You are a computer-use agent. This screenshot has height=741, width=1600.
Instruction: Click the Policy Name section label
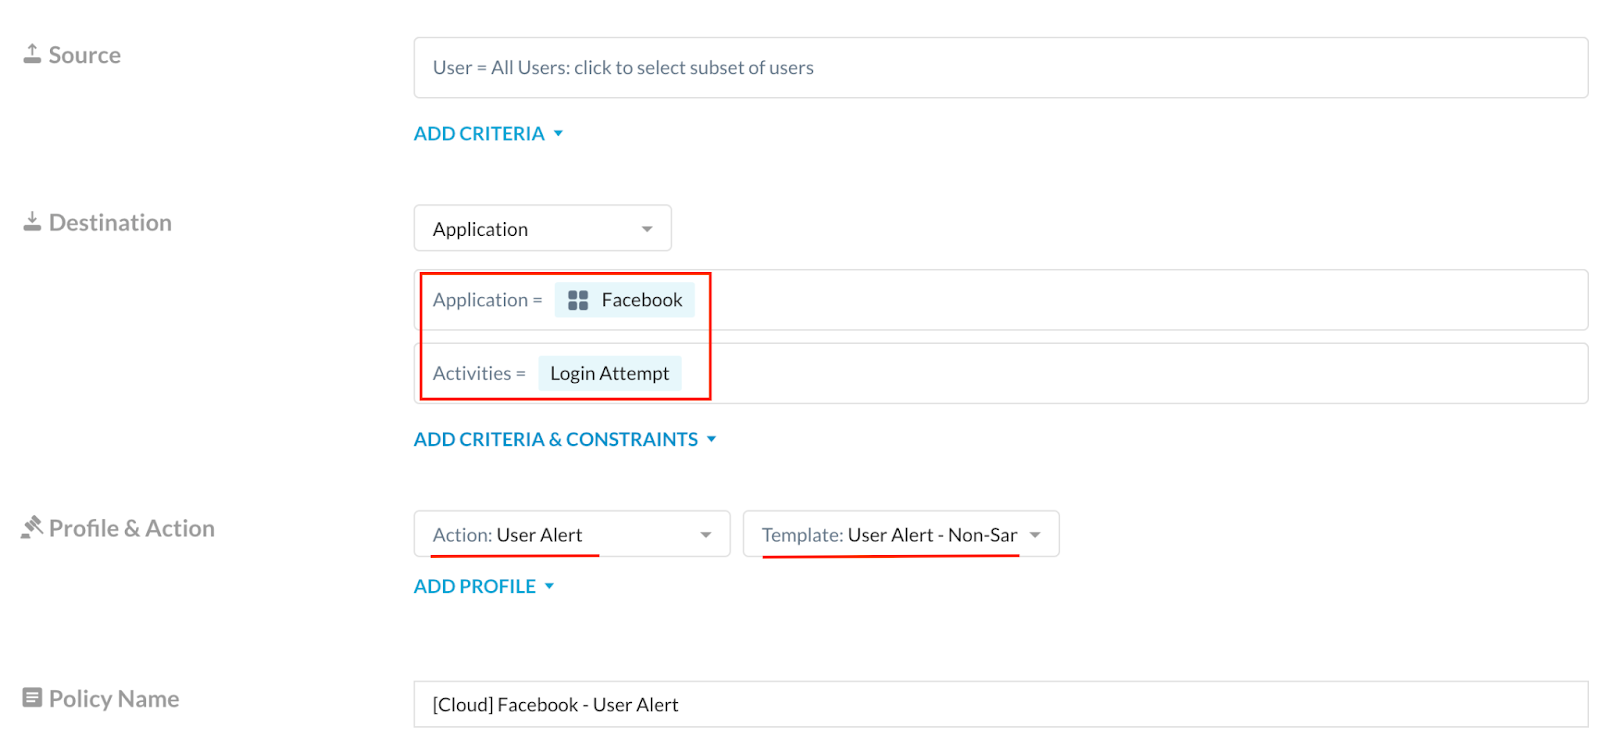(x=114, y=699)
